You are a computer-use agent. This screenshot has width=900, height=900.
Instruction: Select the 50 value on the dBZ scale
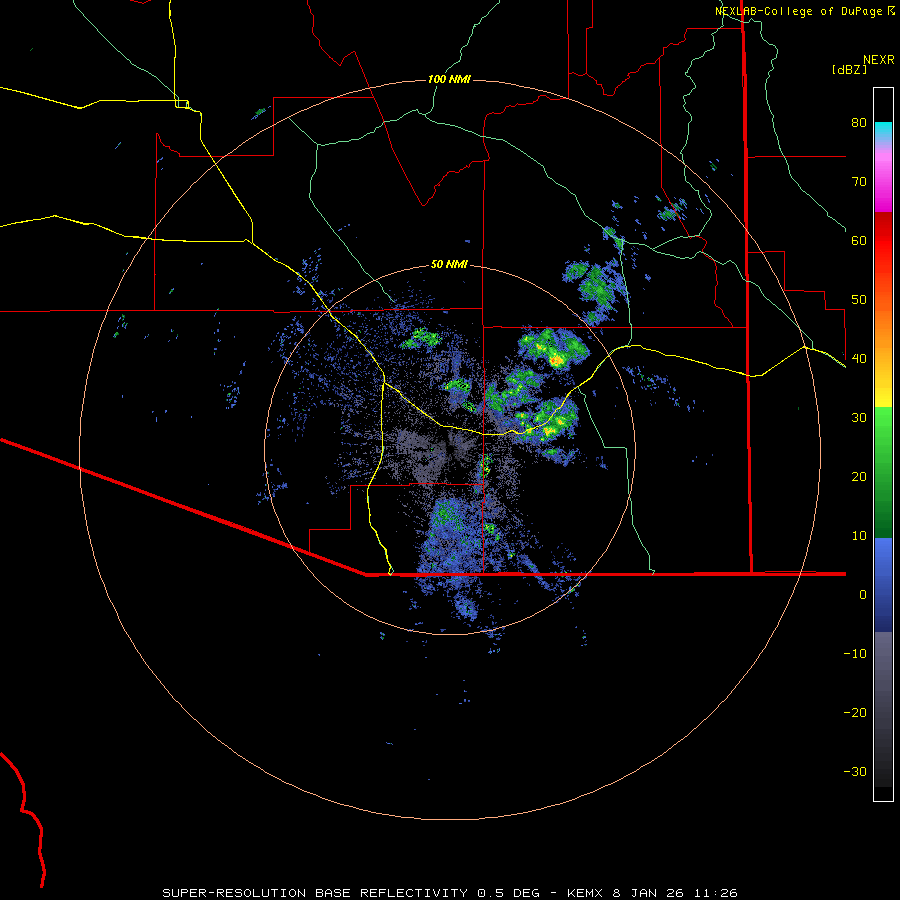[x=859, y=300]
